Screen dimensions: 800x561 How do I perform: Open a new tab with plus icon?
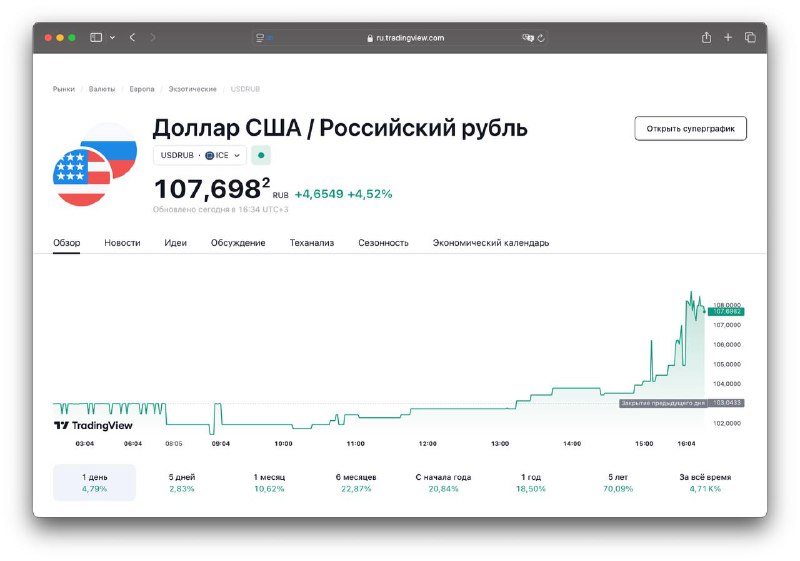[728, 37]
